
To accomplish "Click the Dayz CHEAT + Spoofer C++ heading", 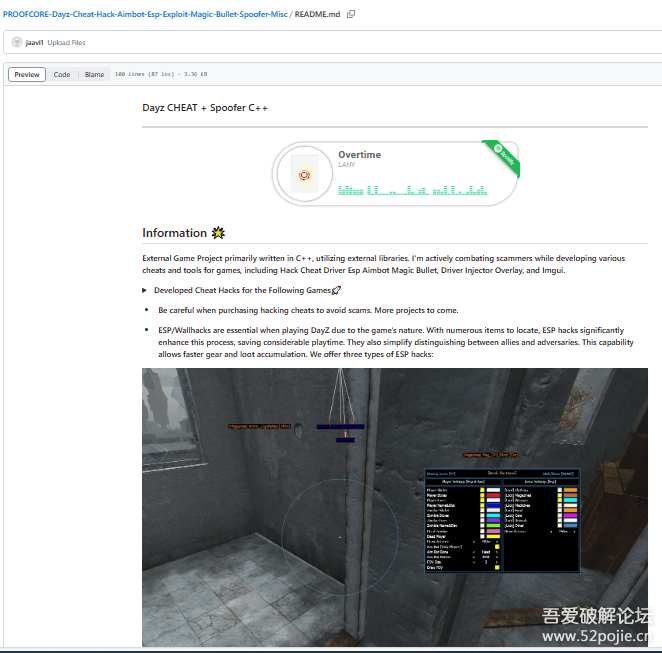I will [205, 108].
